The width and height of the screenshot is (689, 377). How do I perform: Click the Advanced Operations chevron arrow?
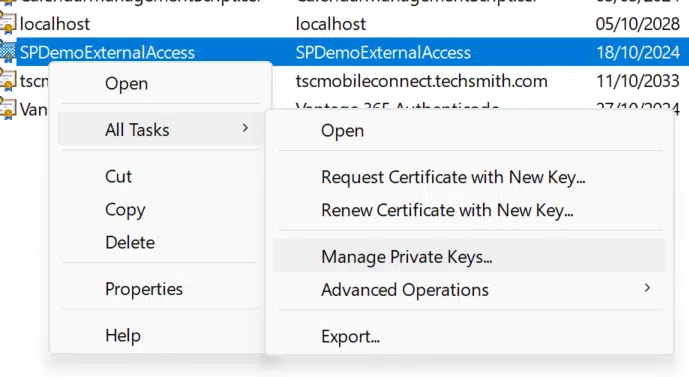point(647,288)
